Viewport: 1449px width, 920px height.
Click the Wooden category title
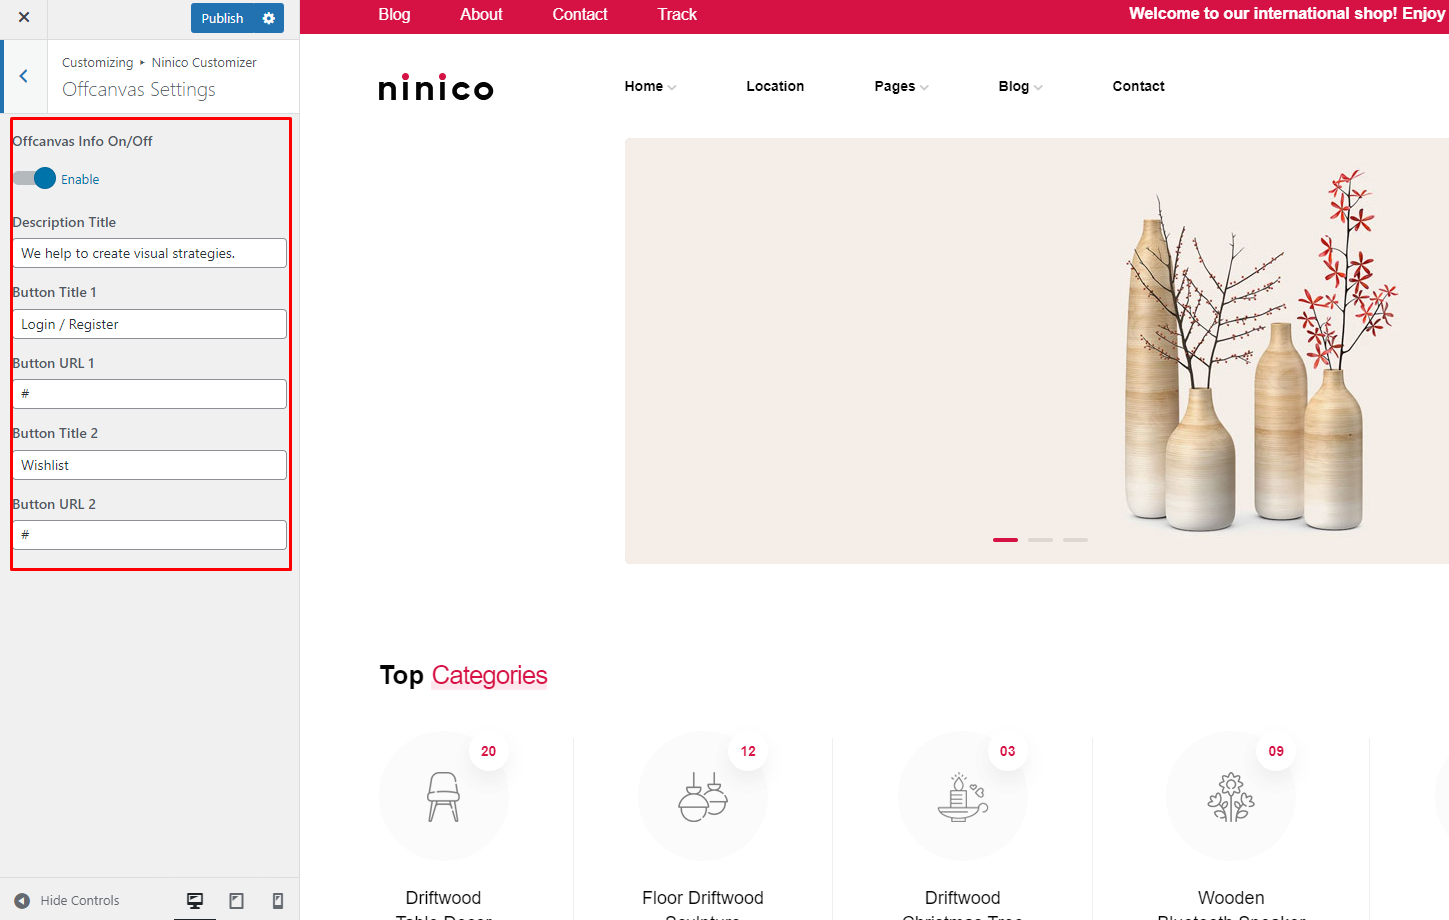click(x=1231, y=904)
